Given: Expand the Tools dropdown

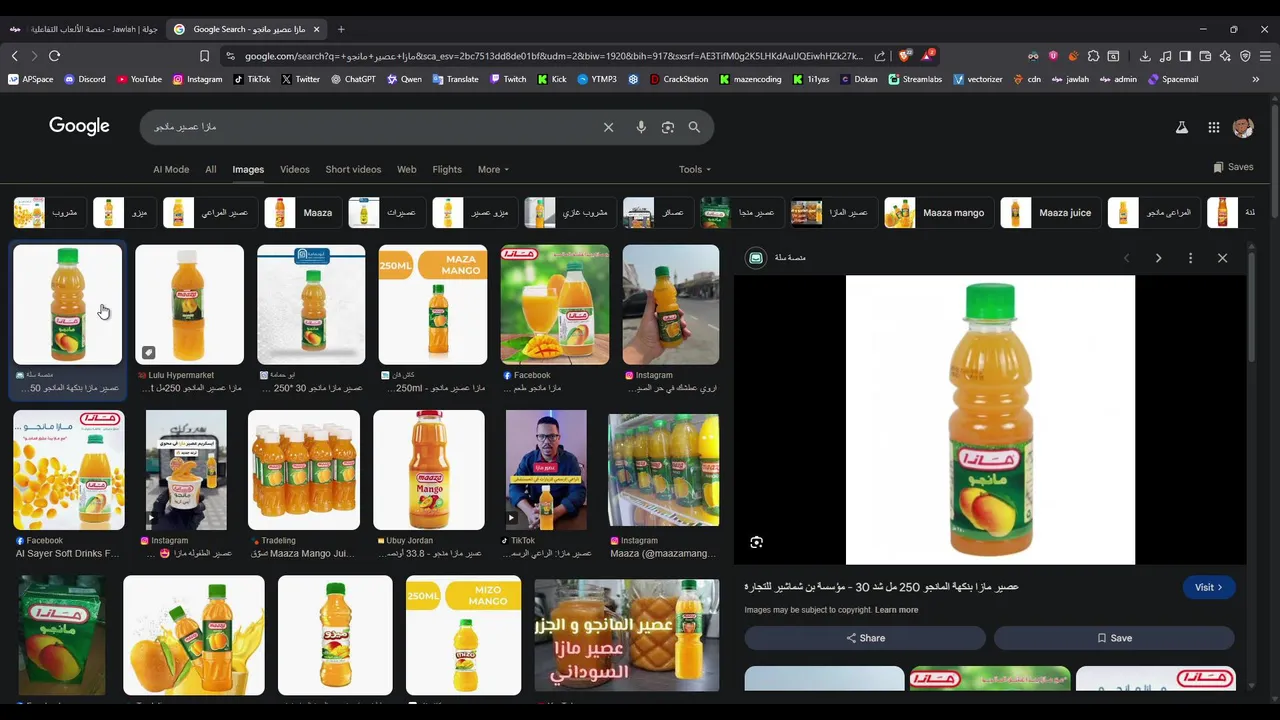Looking at the screenshot, I should tap(695, 169).
